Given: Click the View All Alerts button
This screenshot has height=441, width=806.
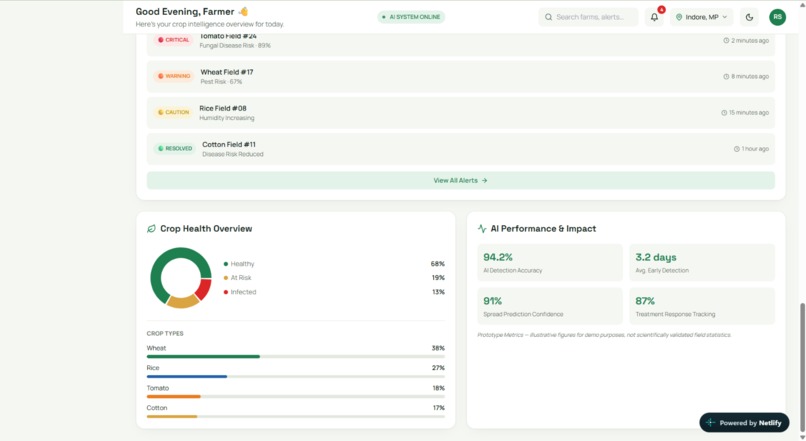Looking at the screenshot, I should [x=461, y=180].
